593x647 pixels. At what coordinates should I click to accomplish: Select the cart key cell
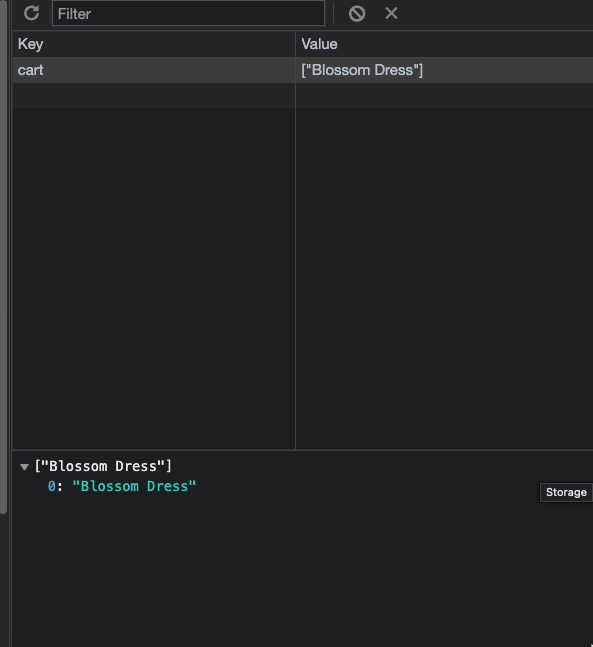[154, 70]
